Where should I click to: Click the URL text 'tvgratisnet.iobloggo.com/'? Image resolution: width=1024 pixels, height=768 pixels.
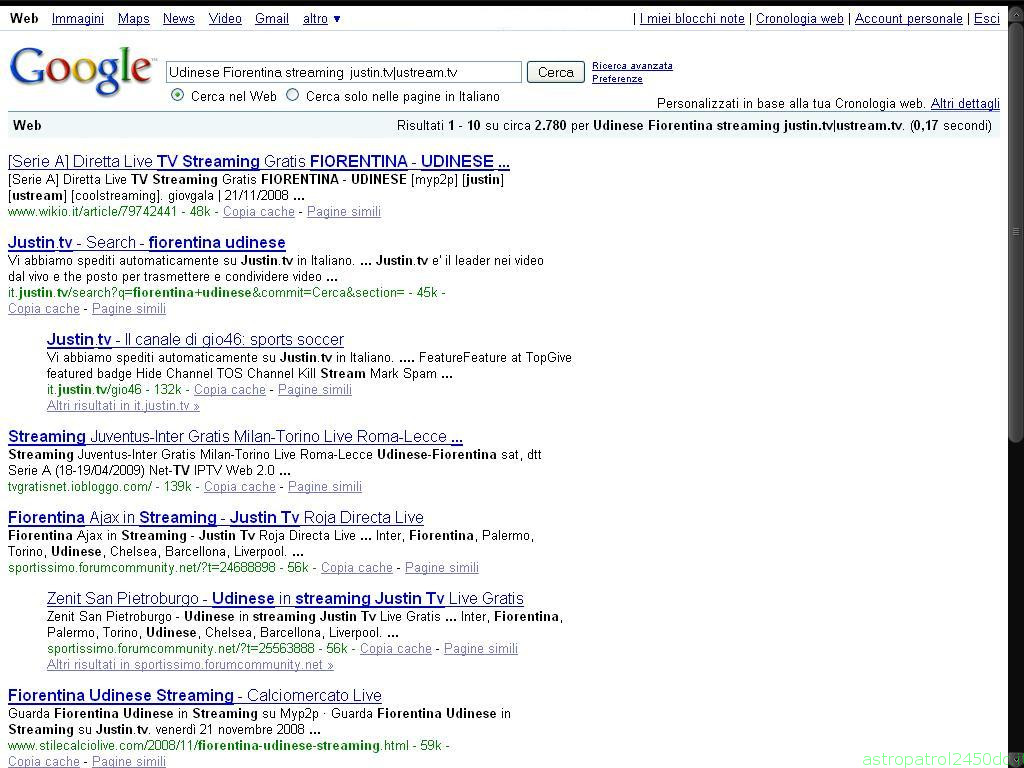click(x=80, y=487)
